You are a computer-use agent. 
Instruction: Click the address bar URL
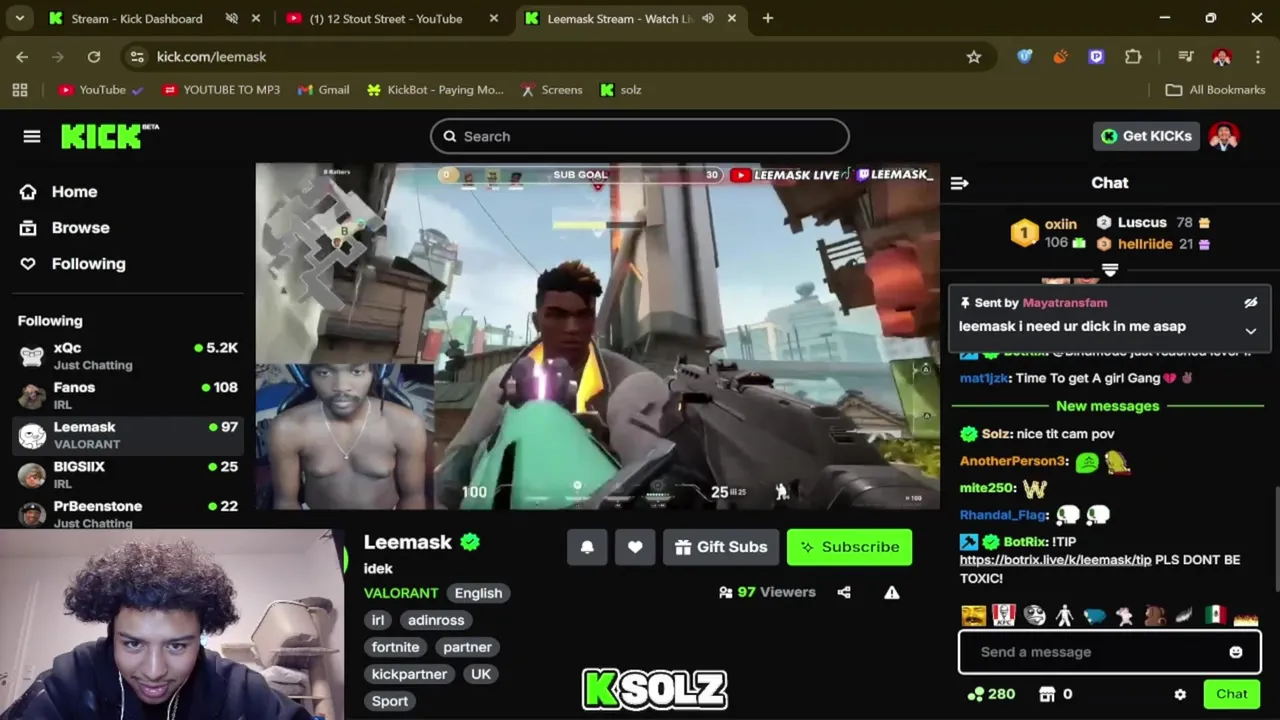(x=211, y=57)
